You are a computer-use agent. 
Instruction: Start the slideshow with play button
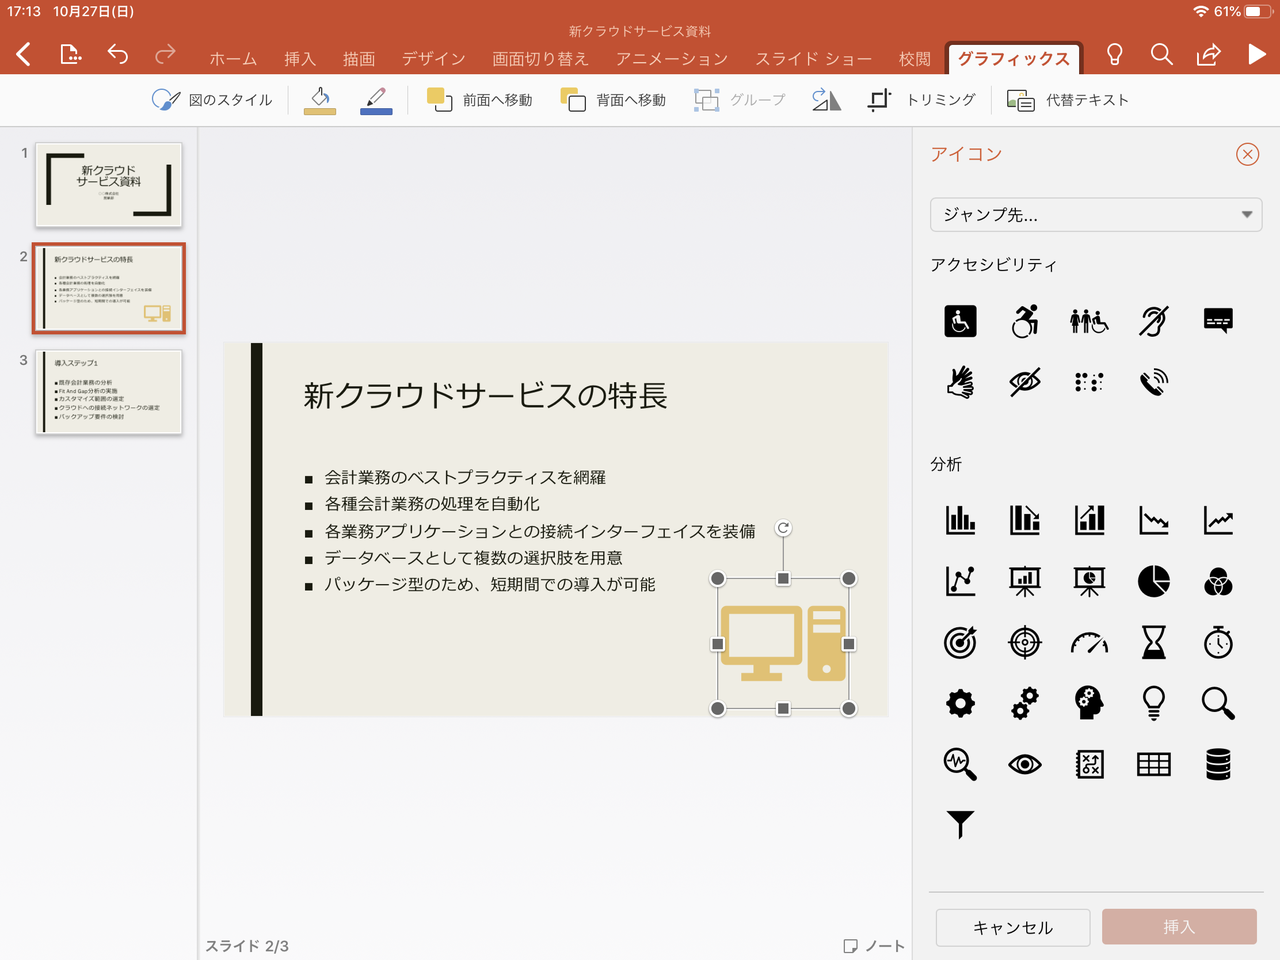pos(1257,54)
